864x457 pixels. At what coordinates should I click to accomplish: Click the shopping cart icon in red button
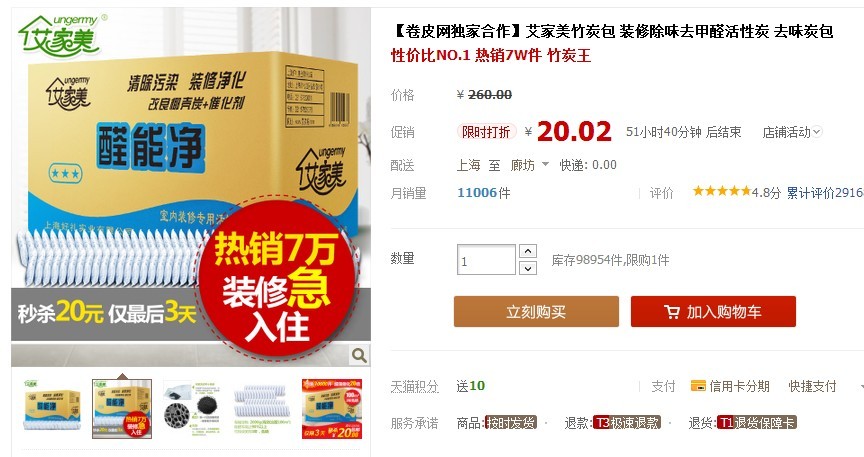pyautogui.click(x=672, y=312)
